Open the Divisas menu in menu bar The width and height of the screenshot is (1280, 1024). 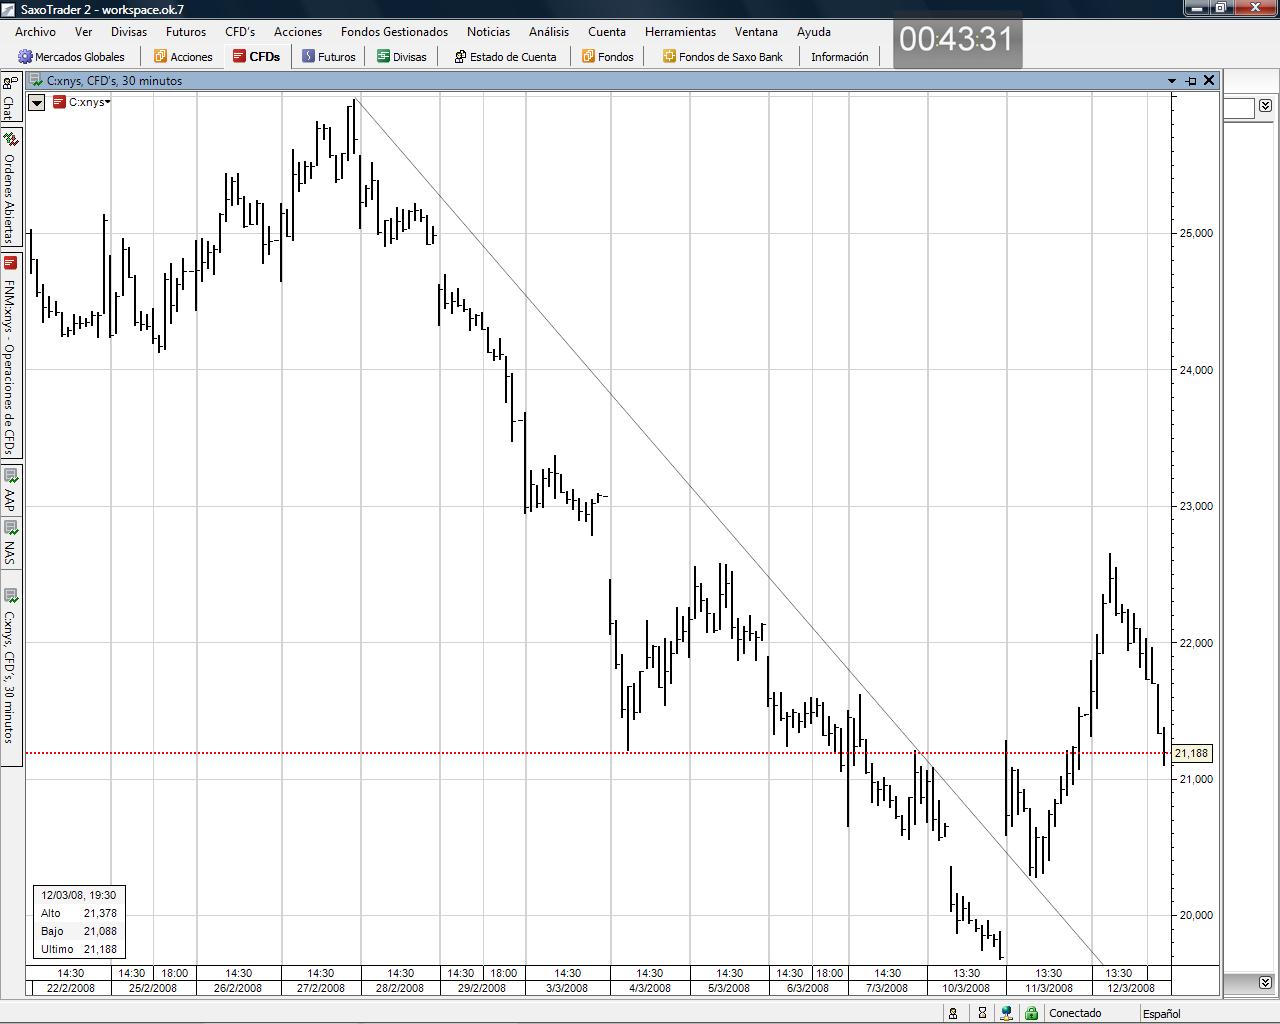click(129, 32)
